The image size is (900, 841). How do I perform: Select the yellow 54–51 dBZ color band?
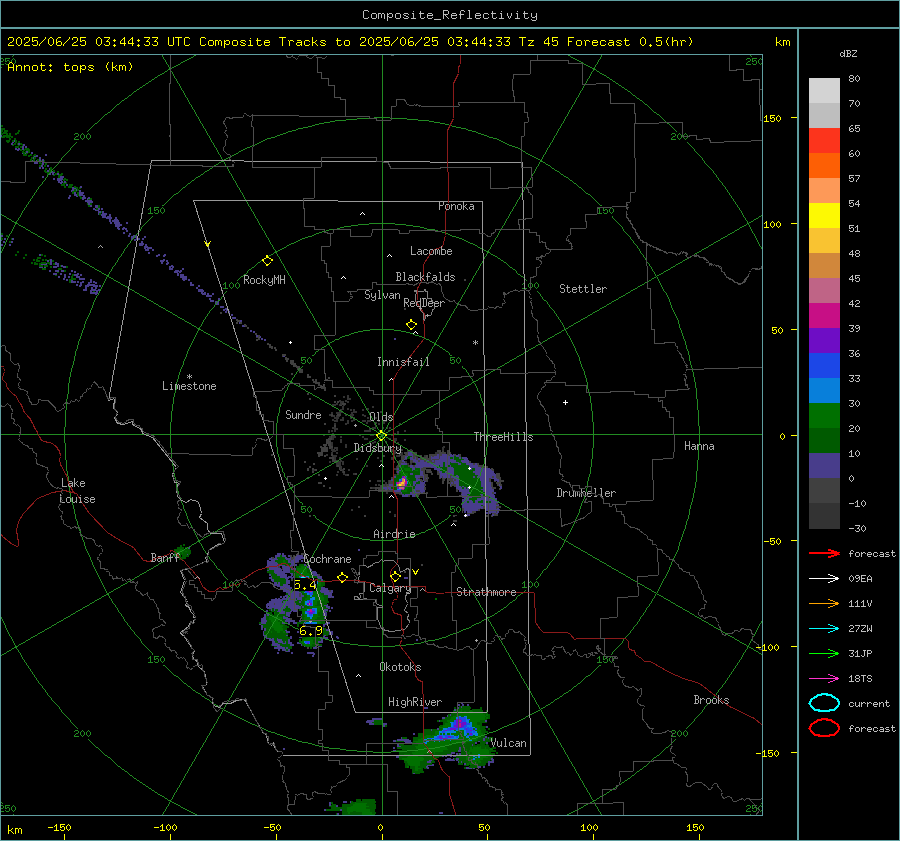click(824, 216)
